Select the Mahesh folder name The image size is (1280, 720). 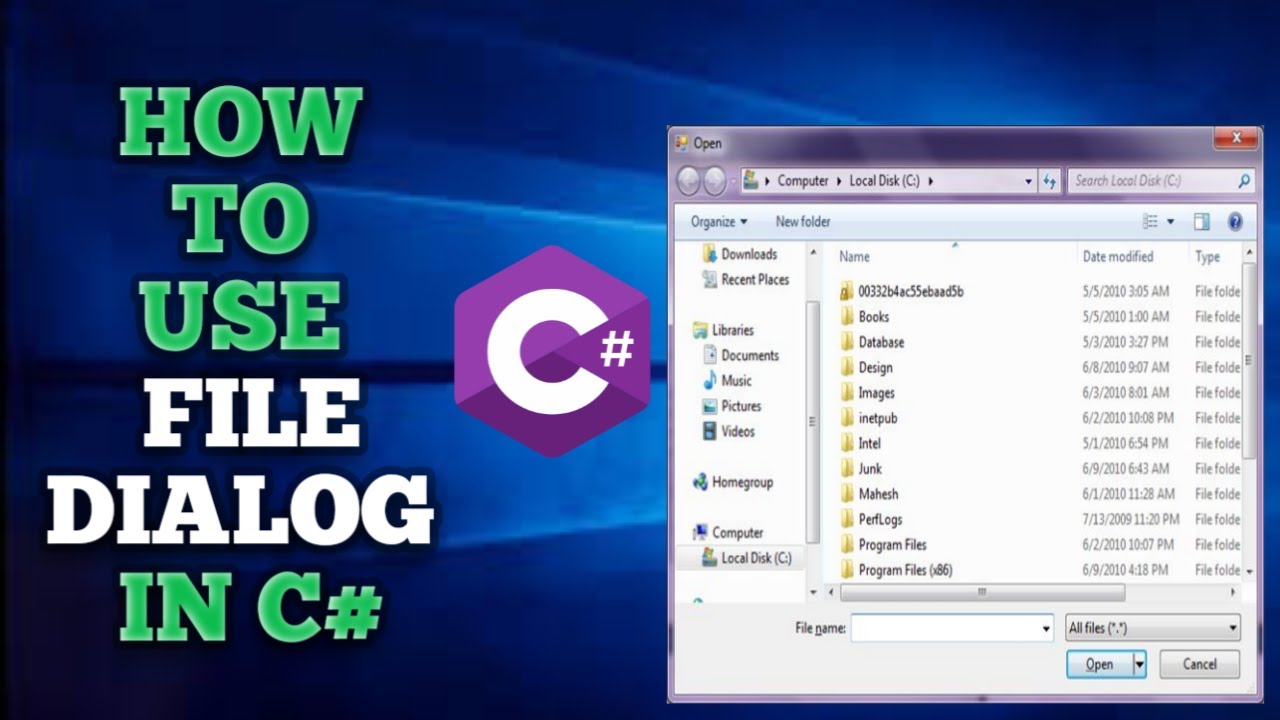(878, 494)
